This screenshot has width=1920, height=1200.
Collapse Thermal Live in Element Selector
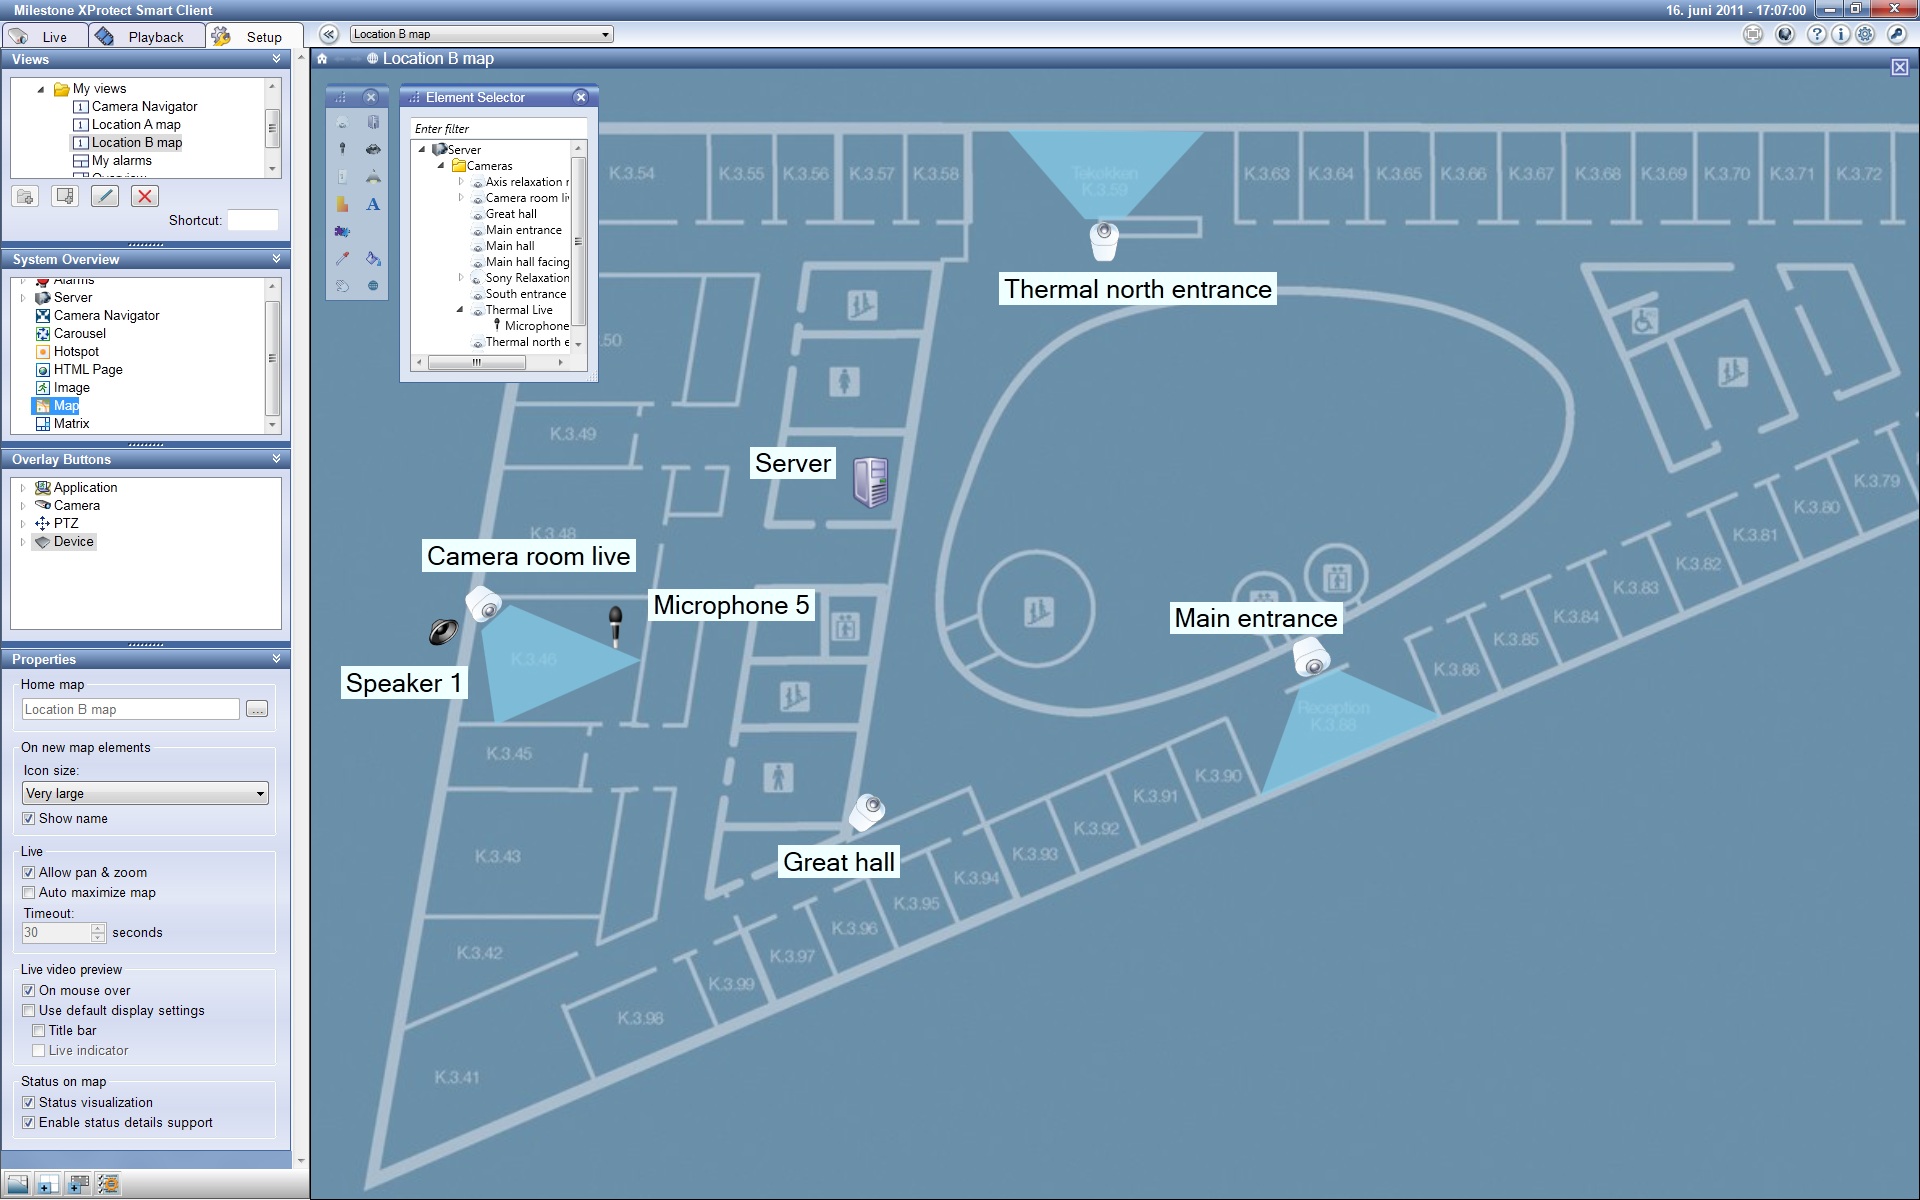coord(460,310)
